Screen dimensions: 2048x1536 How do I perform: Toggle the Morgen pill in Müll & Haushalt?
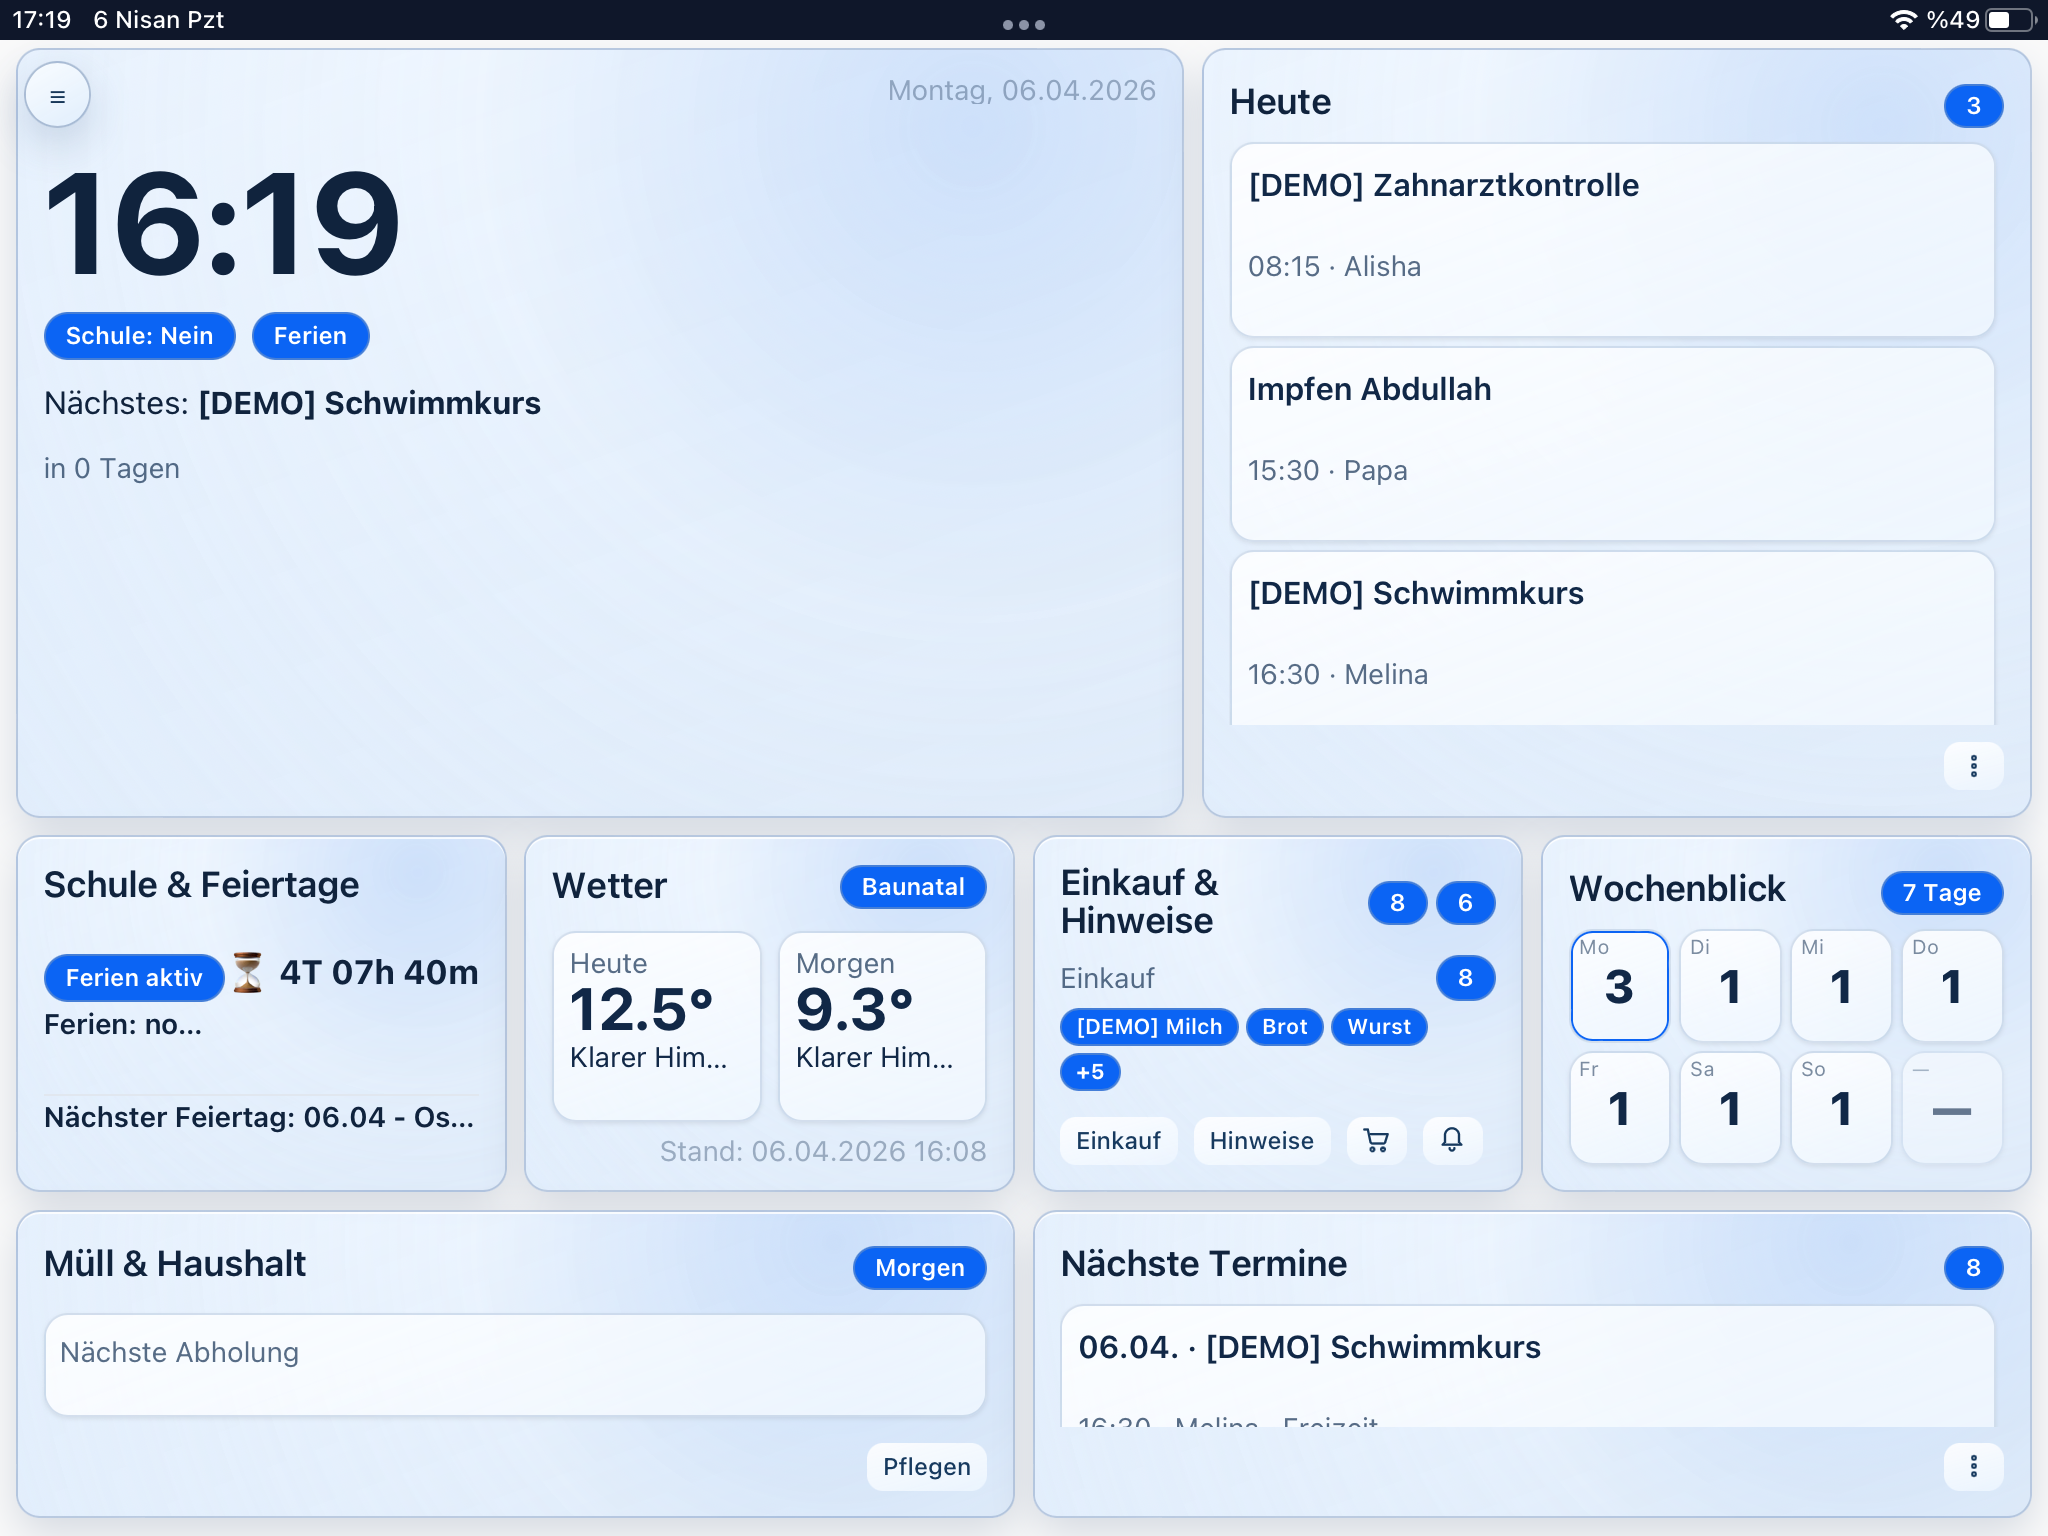(x=919, y=1268)
